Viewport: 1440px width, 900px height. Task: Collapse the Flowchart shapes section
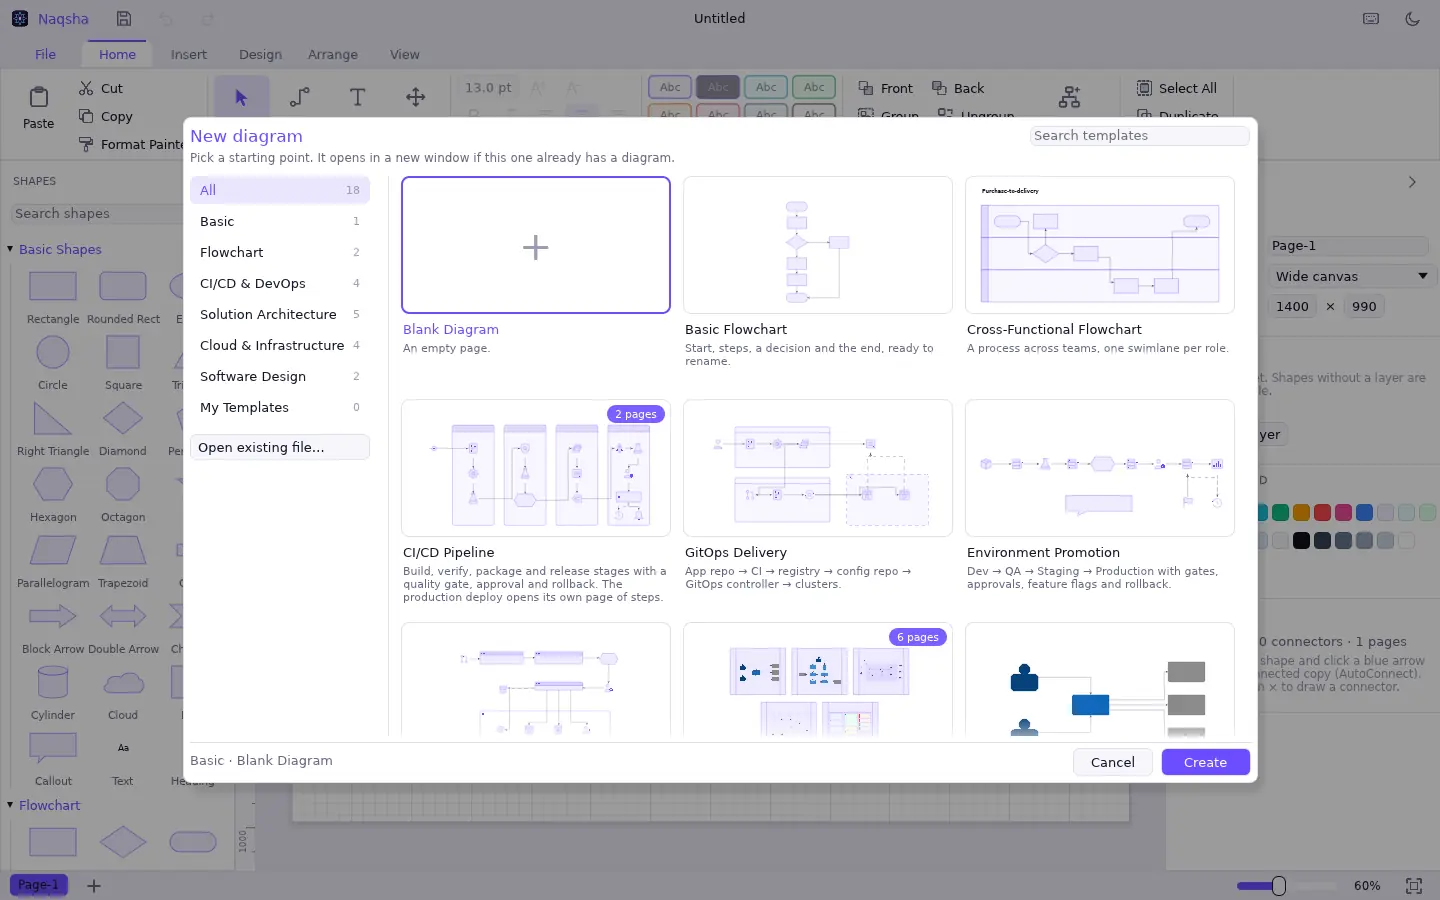10,805
